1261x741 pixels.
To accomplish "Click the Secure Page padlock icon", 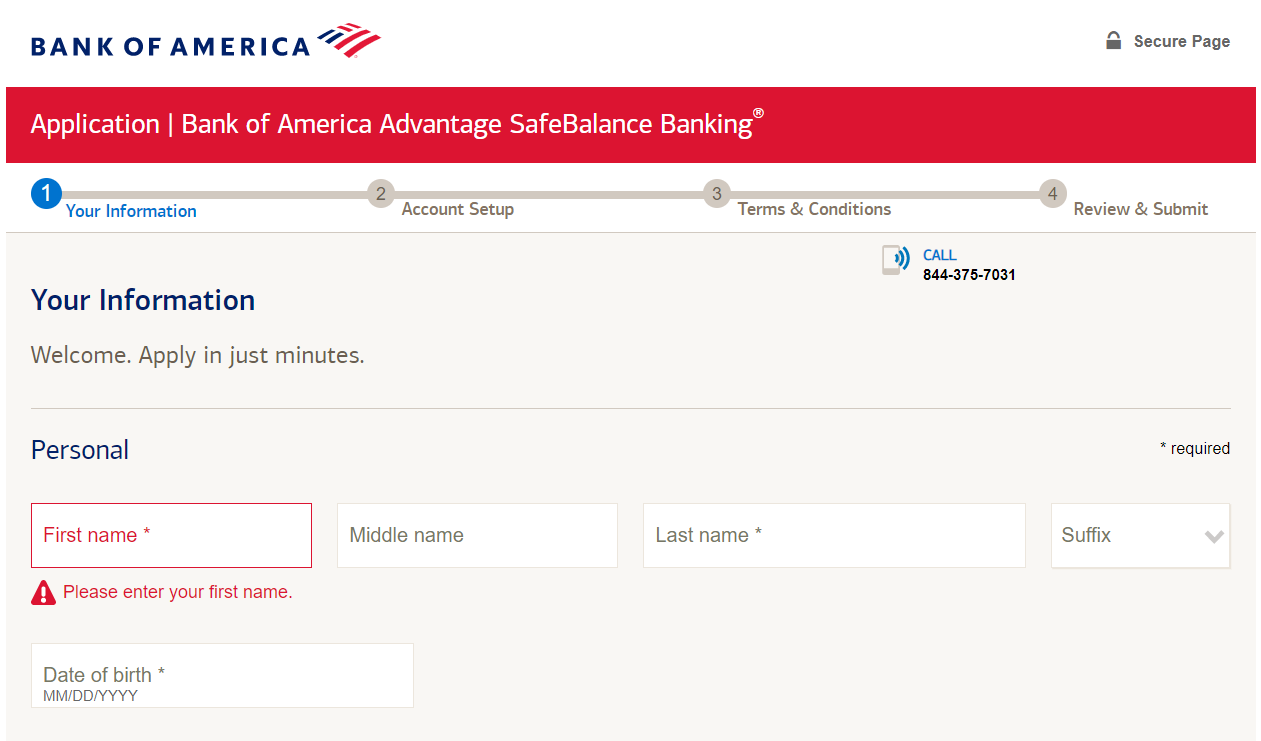I will (x=1113, y=40).
